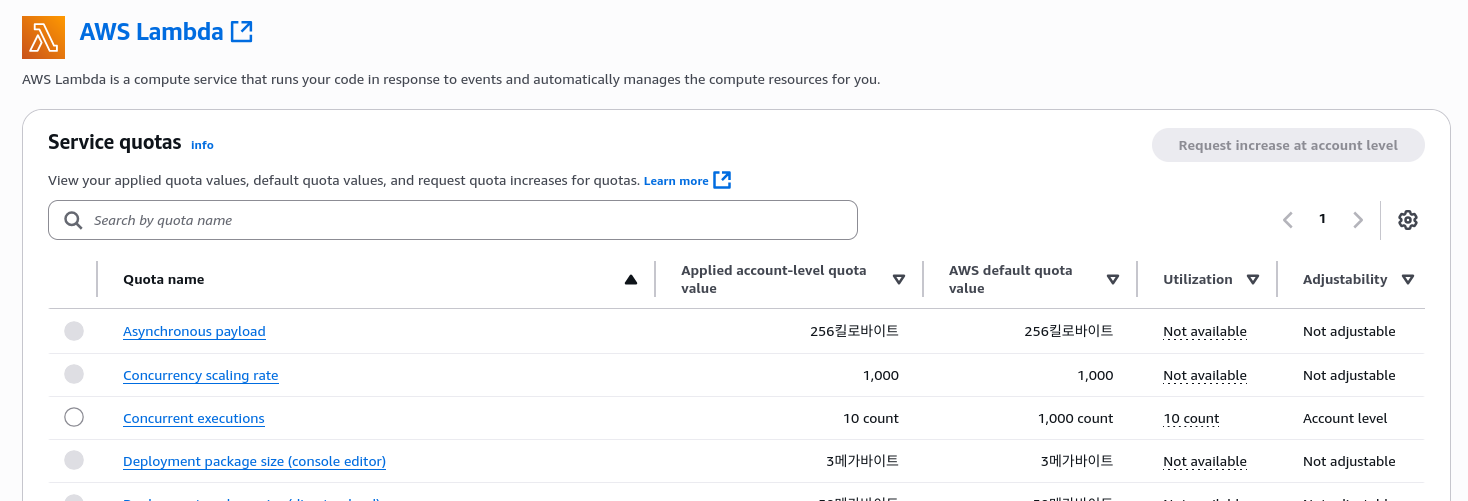Image resolution: width=1468 pixels, height=501 pixels.
Task: Select the Concurrent executions radio button
Action: coord(74,417)
